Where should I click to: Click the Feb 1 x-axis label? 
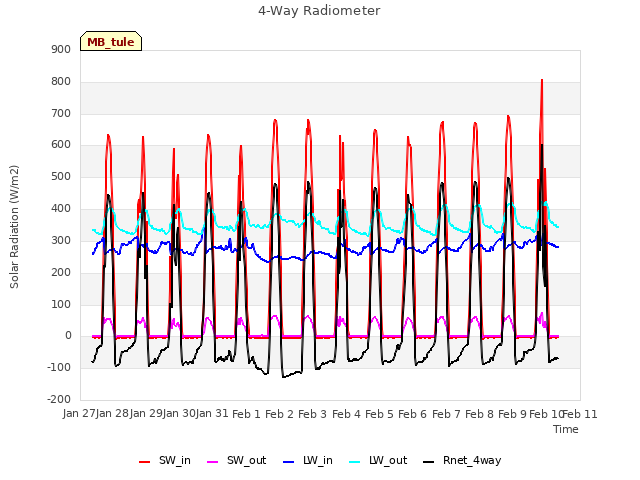(x=246, y=414)
